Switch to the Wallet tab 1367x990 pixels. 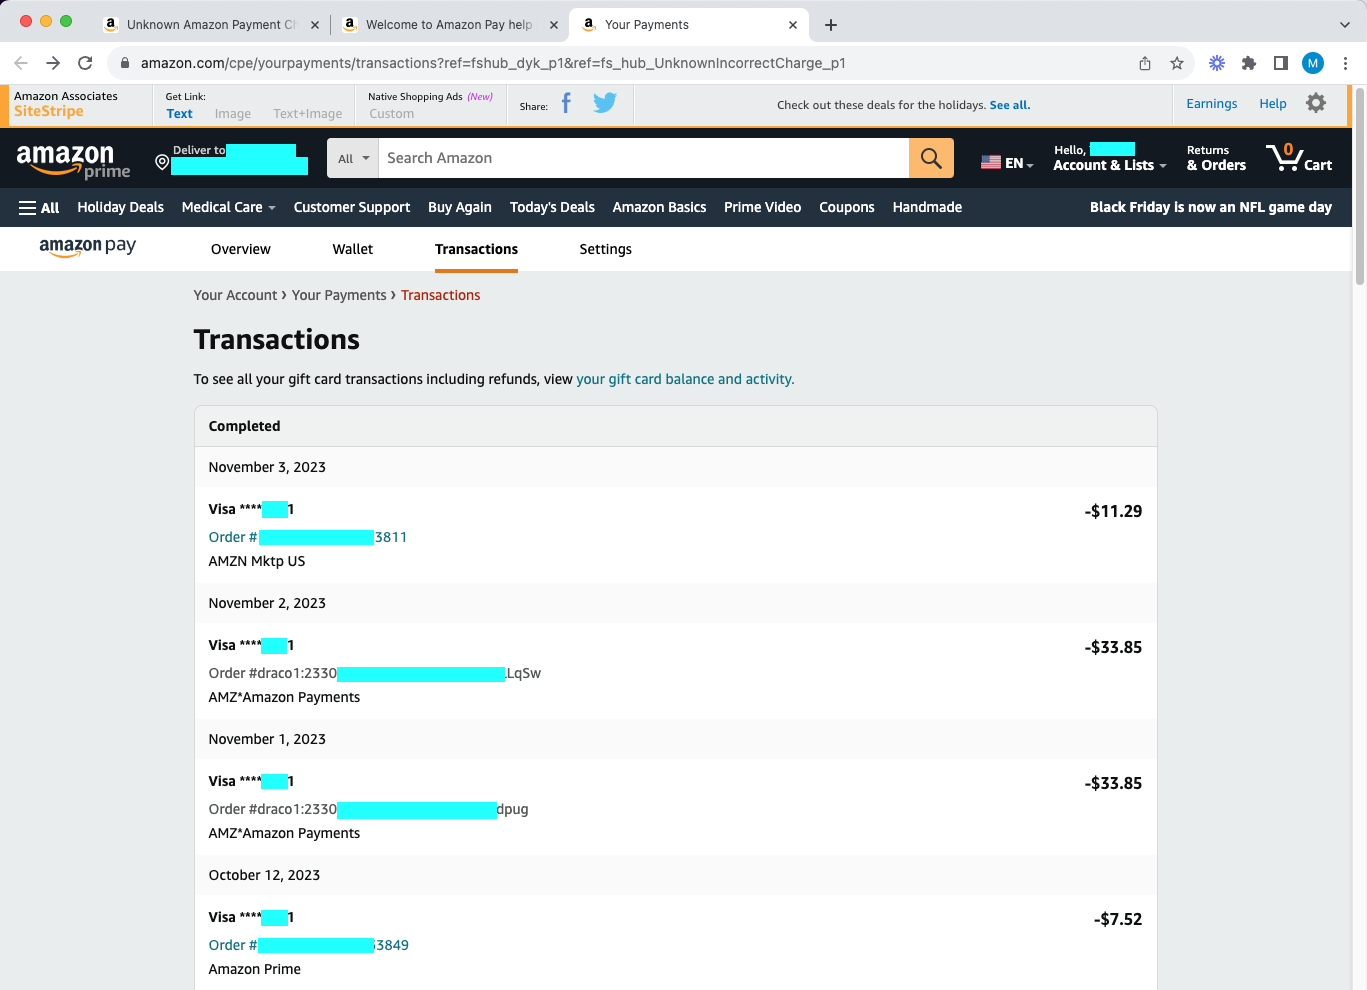click(353, 249)
